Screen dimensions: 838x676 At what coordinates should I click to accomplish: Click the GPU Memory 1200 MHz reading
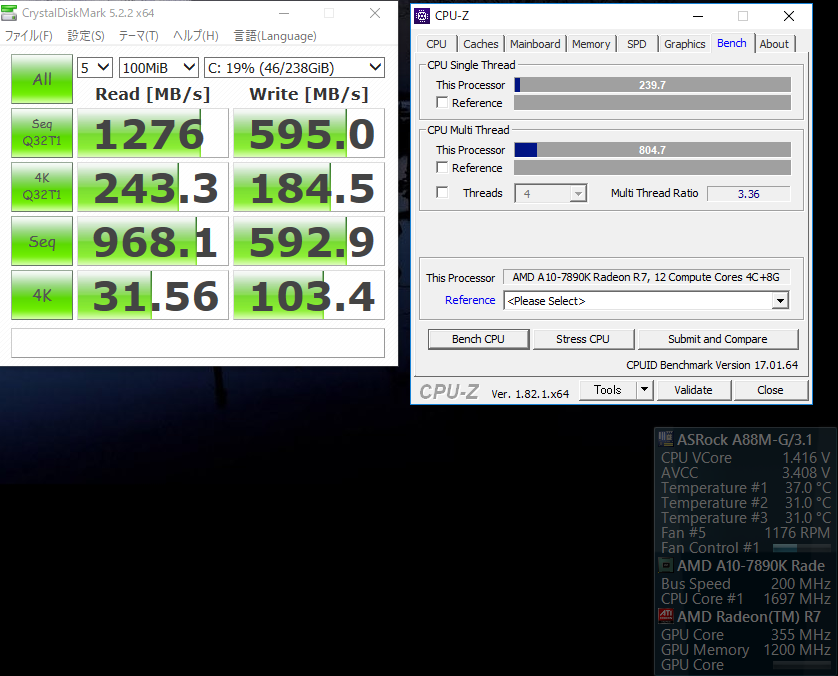tap(745, 650)
